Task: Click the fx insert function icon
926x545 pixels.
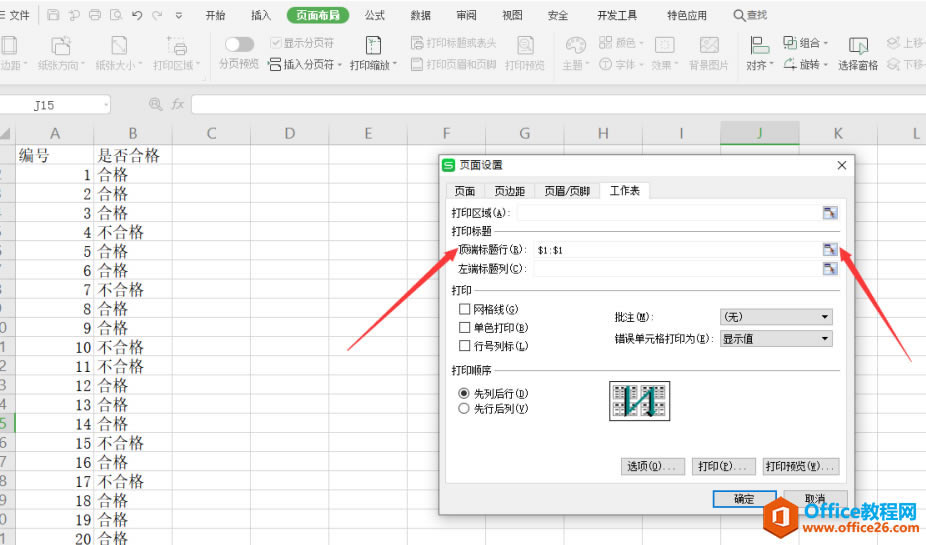Action: coord(178,105)
